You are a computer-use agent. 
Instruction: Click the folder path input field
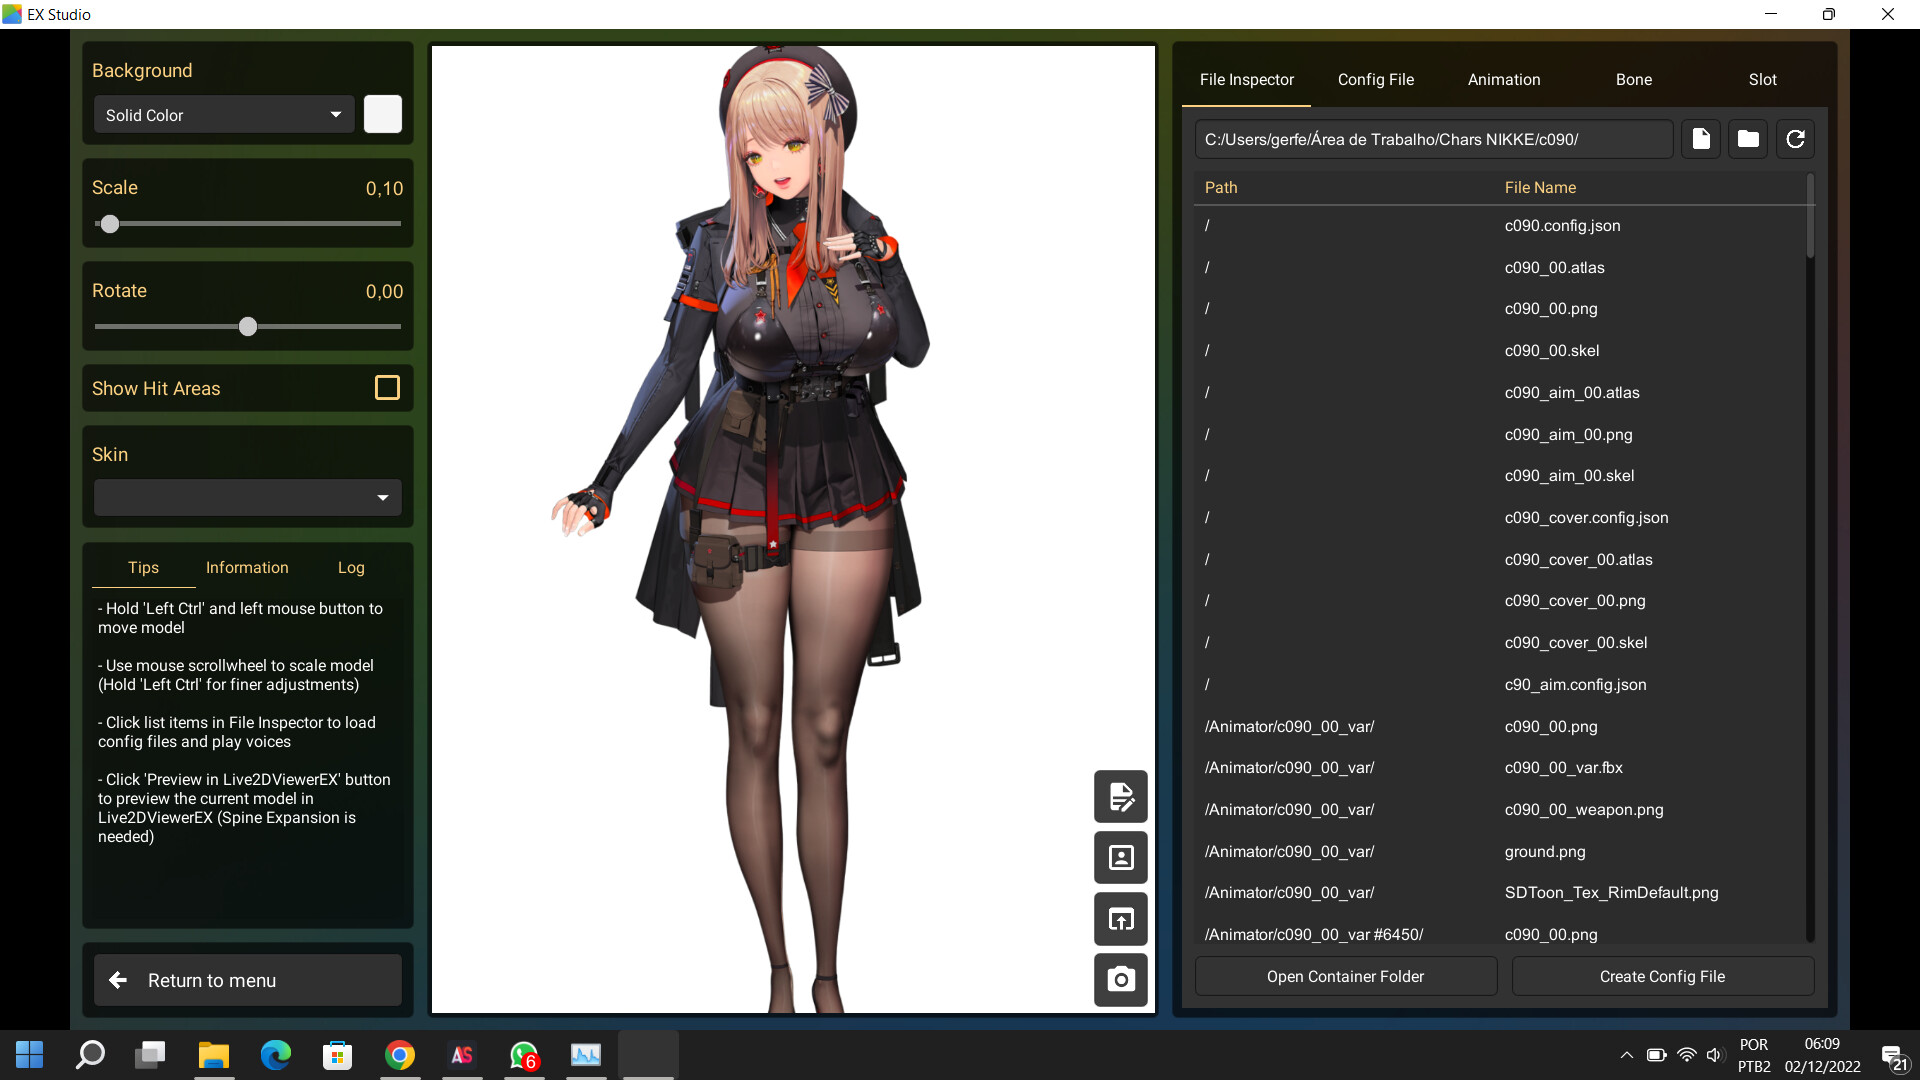coord(1434,139)
